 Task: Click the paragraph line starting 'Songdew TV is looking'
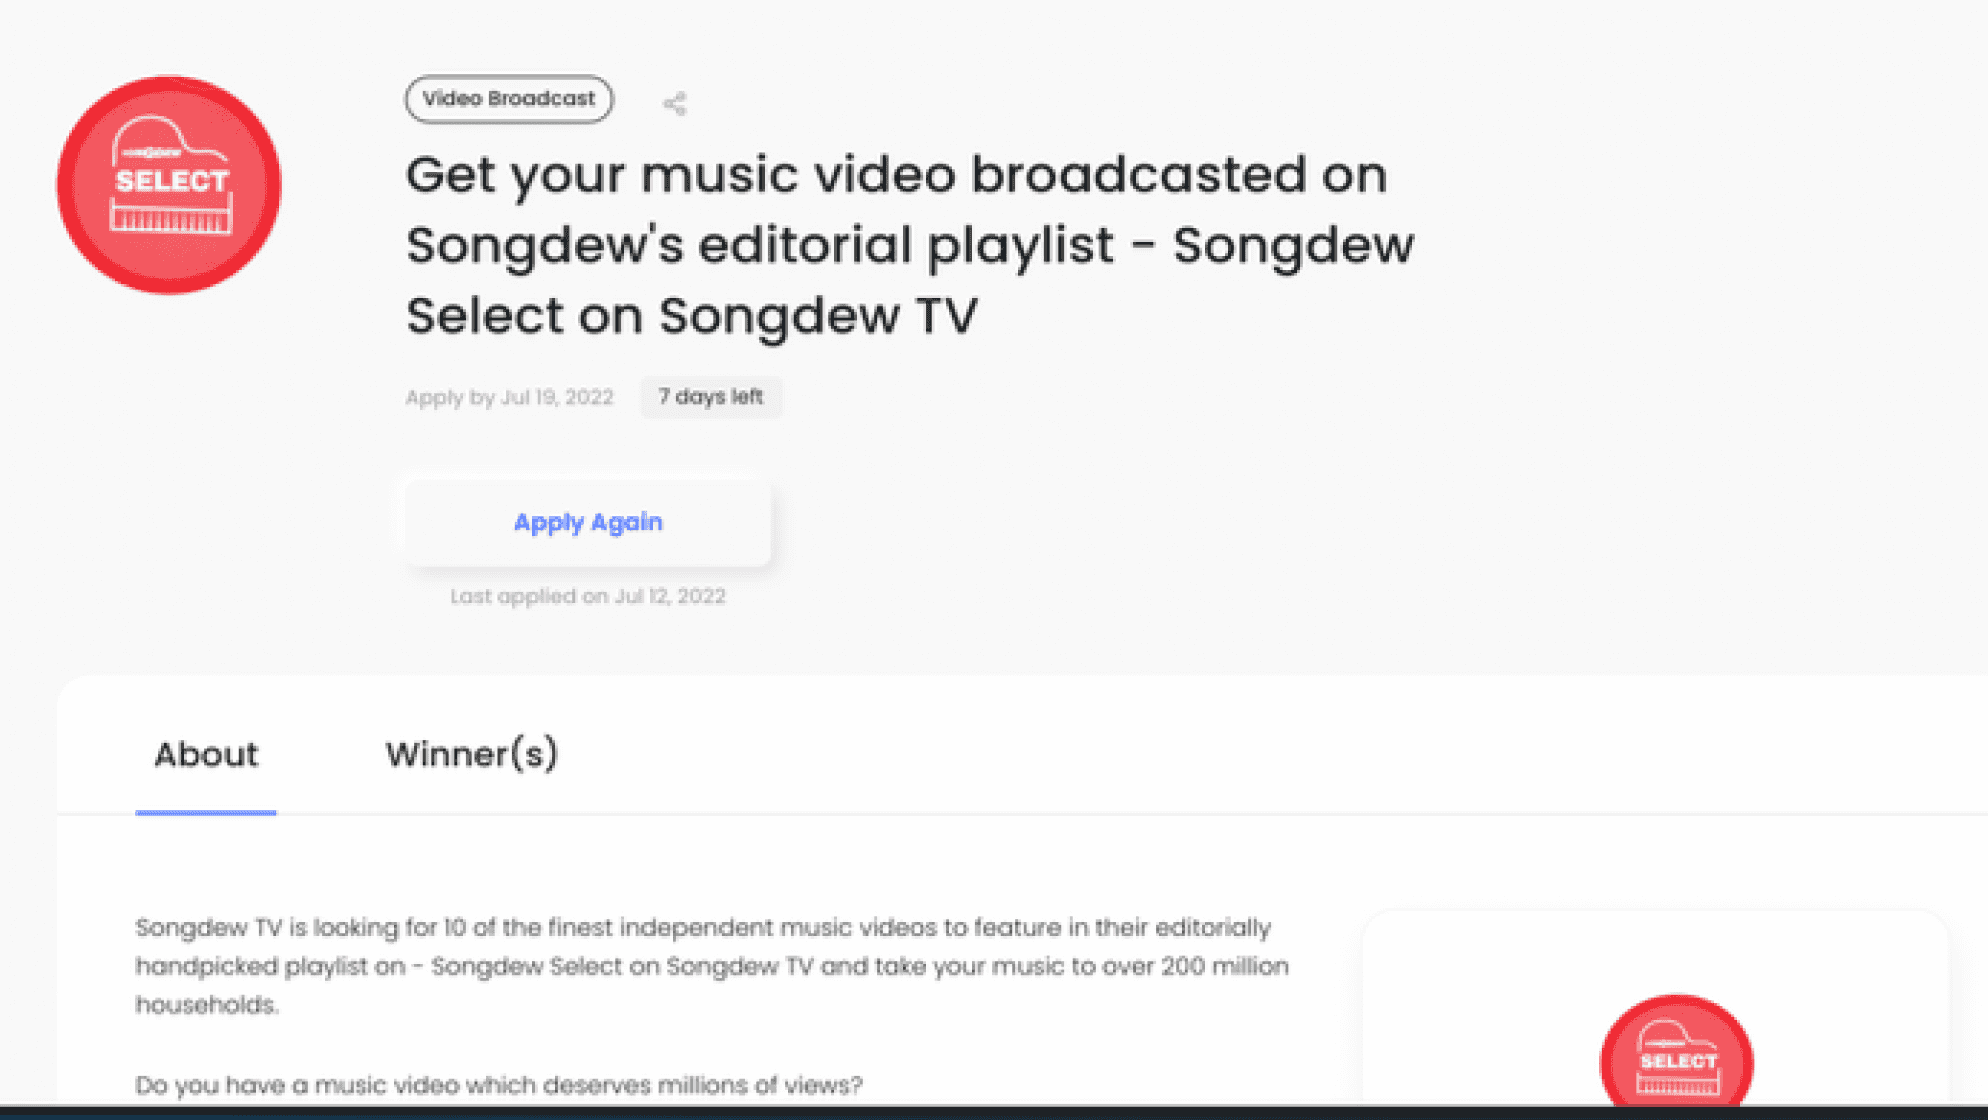tap(703, 927)
